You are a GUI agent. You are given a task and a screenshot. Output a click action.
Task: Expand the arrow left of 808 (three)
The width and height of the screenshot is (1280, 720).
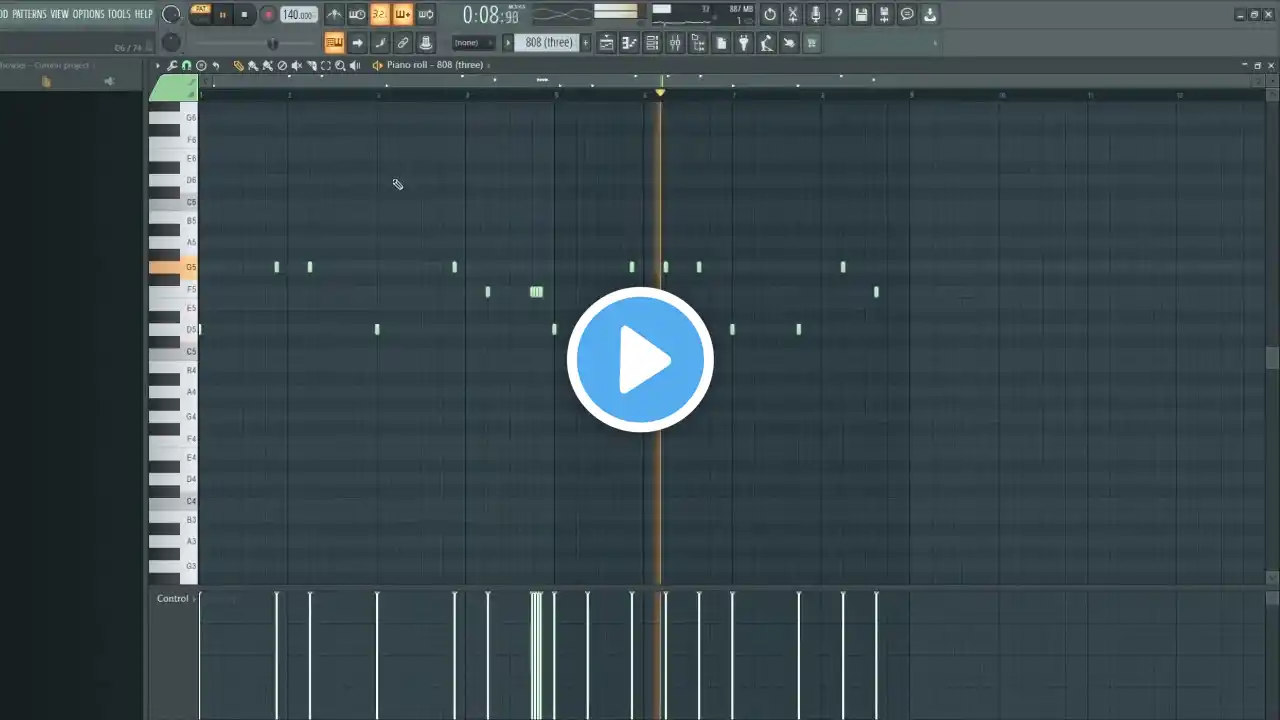[508, 43]
